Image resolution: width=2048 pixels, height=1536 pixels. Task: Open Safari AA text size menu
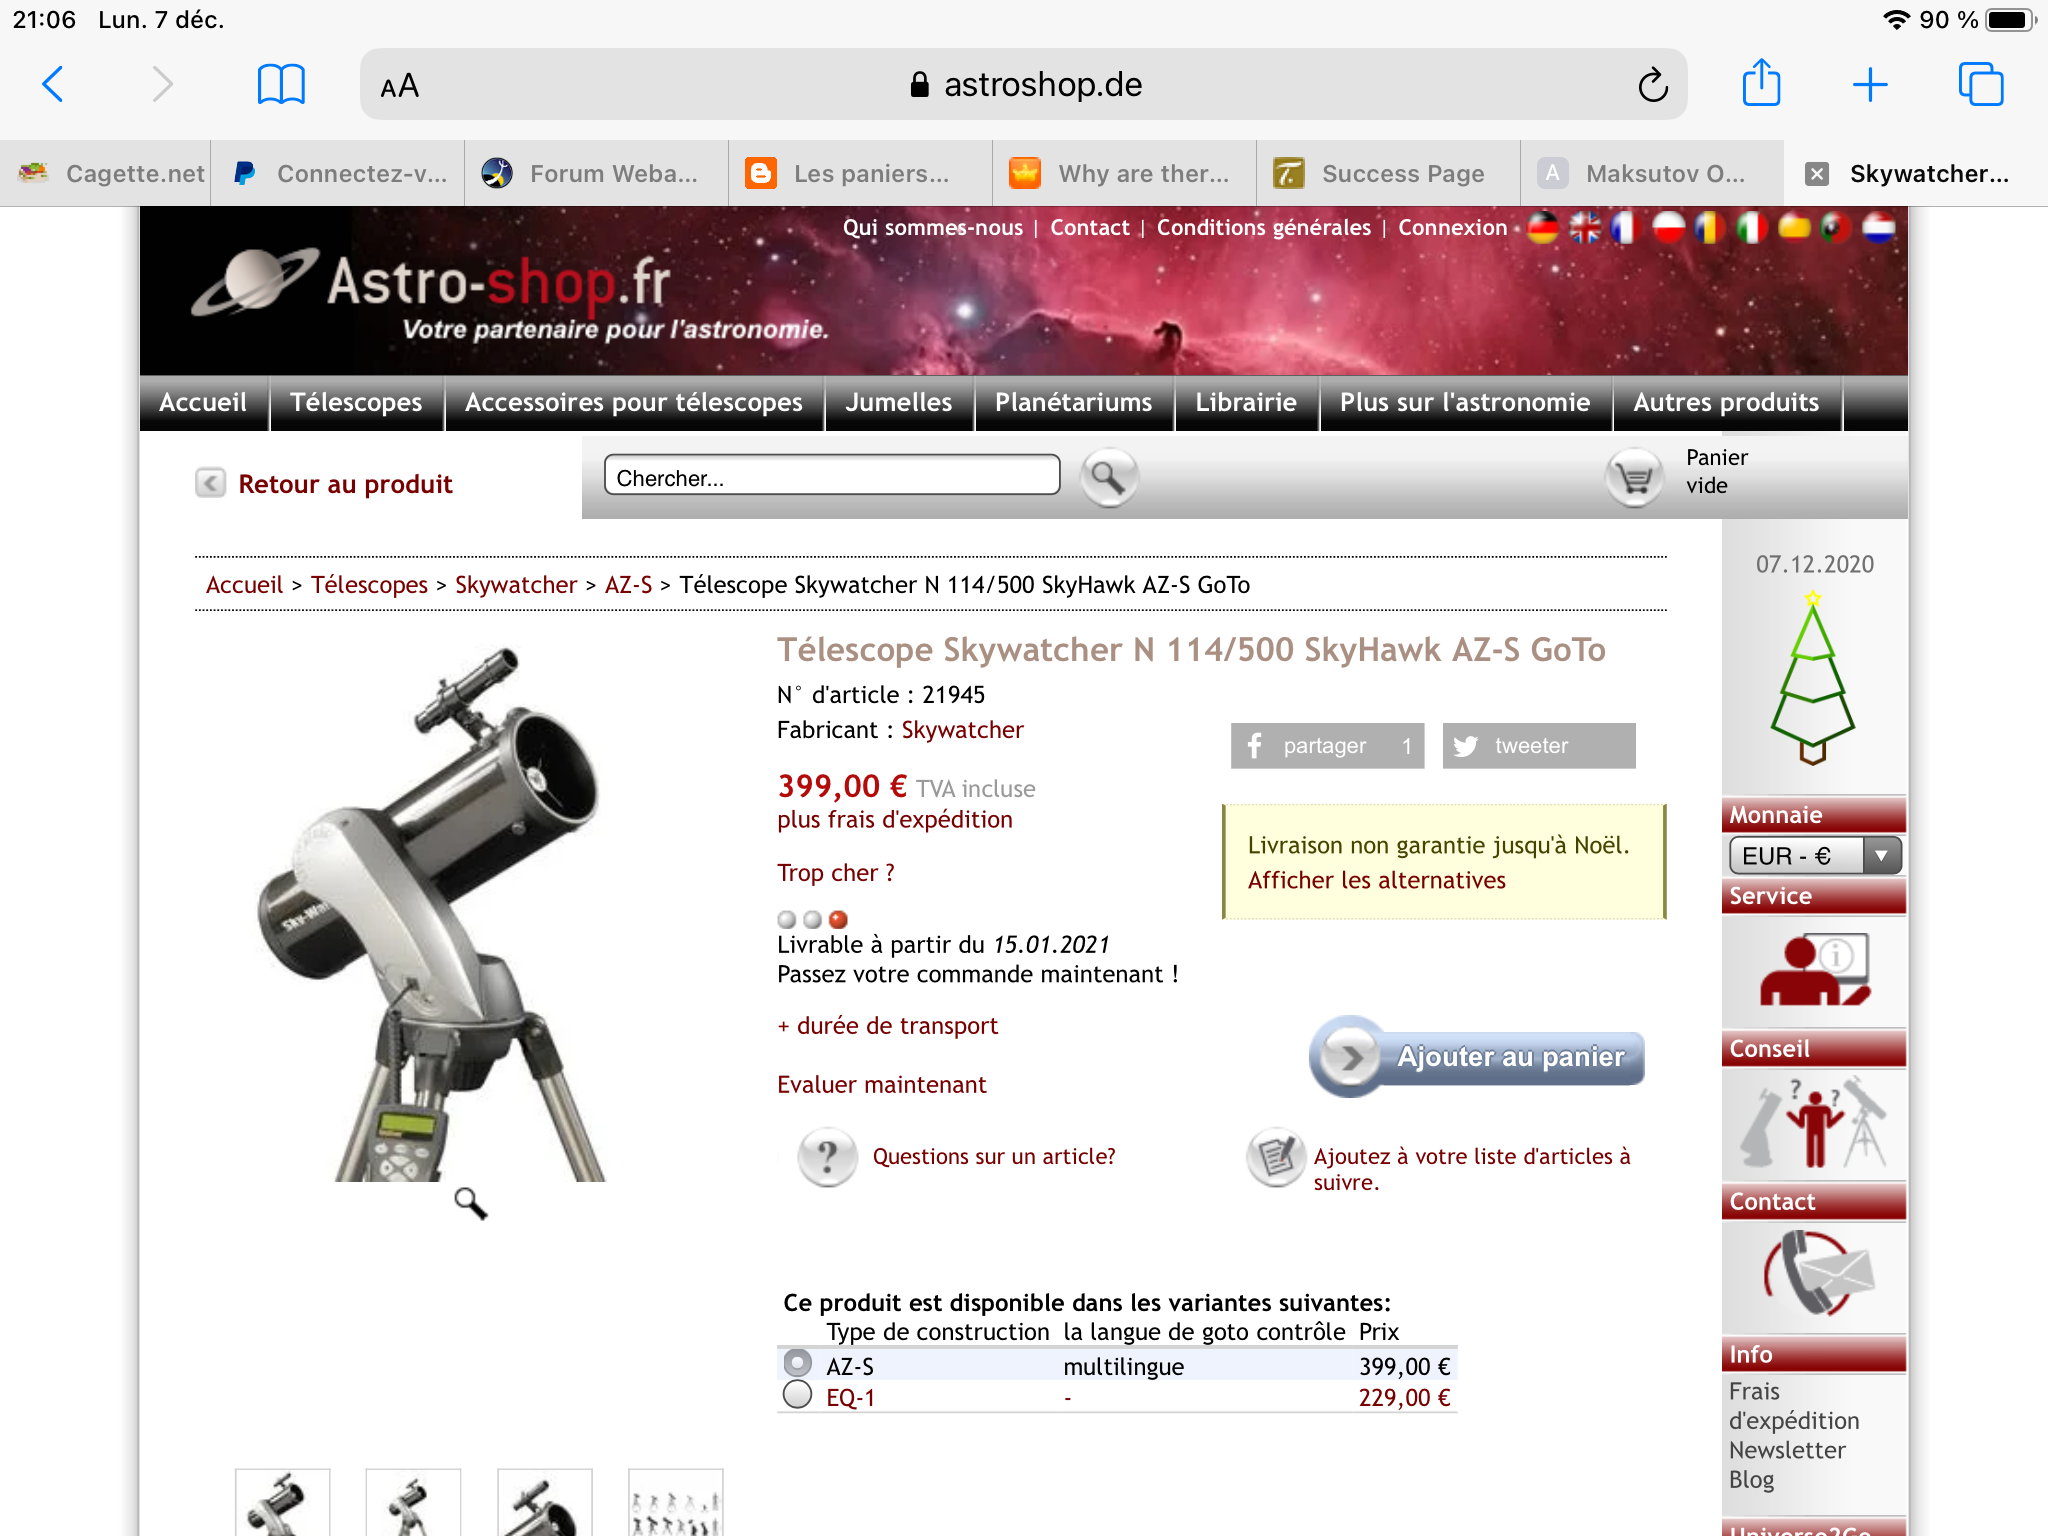399,86
